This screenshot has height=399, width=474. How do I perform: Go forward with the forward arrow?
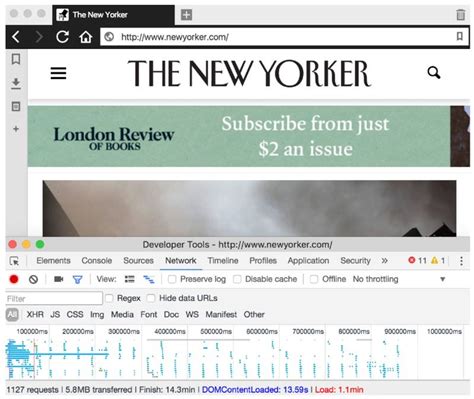pyautogui.click(x=39, y=37)
